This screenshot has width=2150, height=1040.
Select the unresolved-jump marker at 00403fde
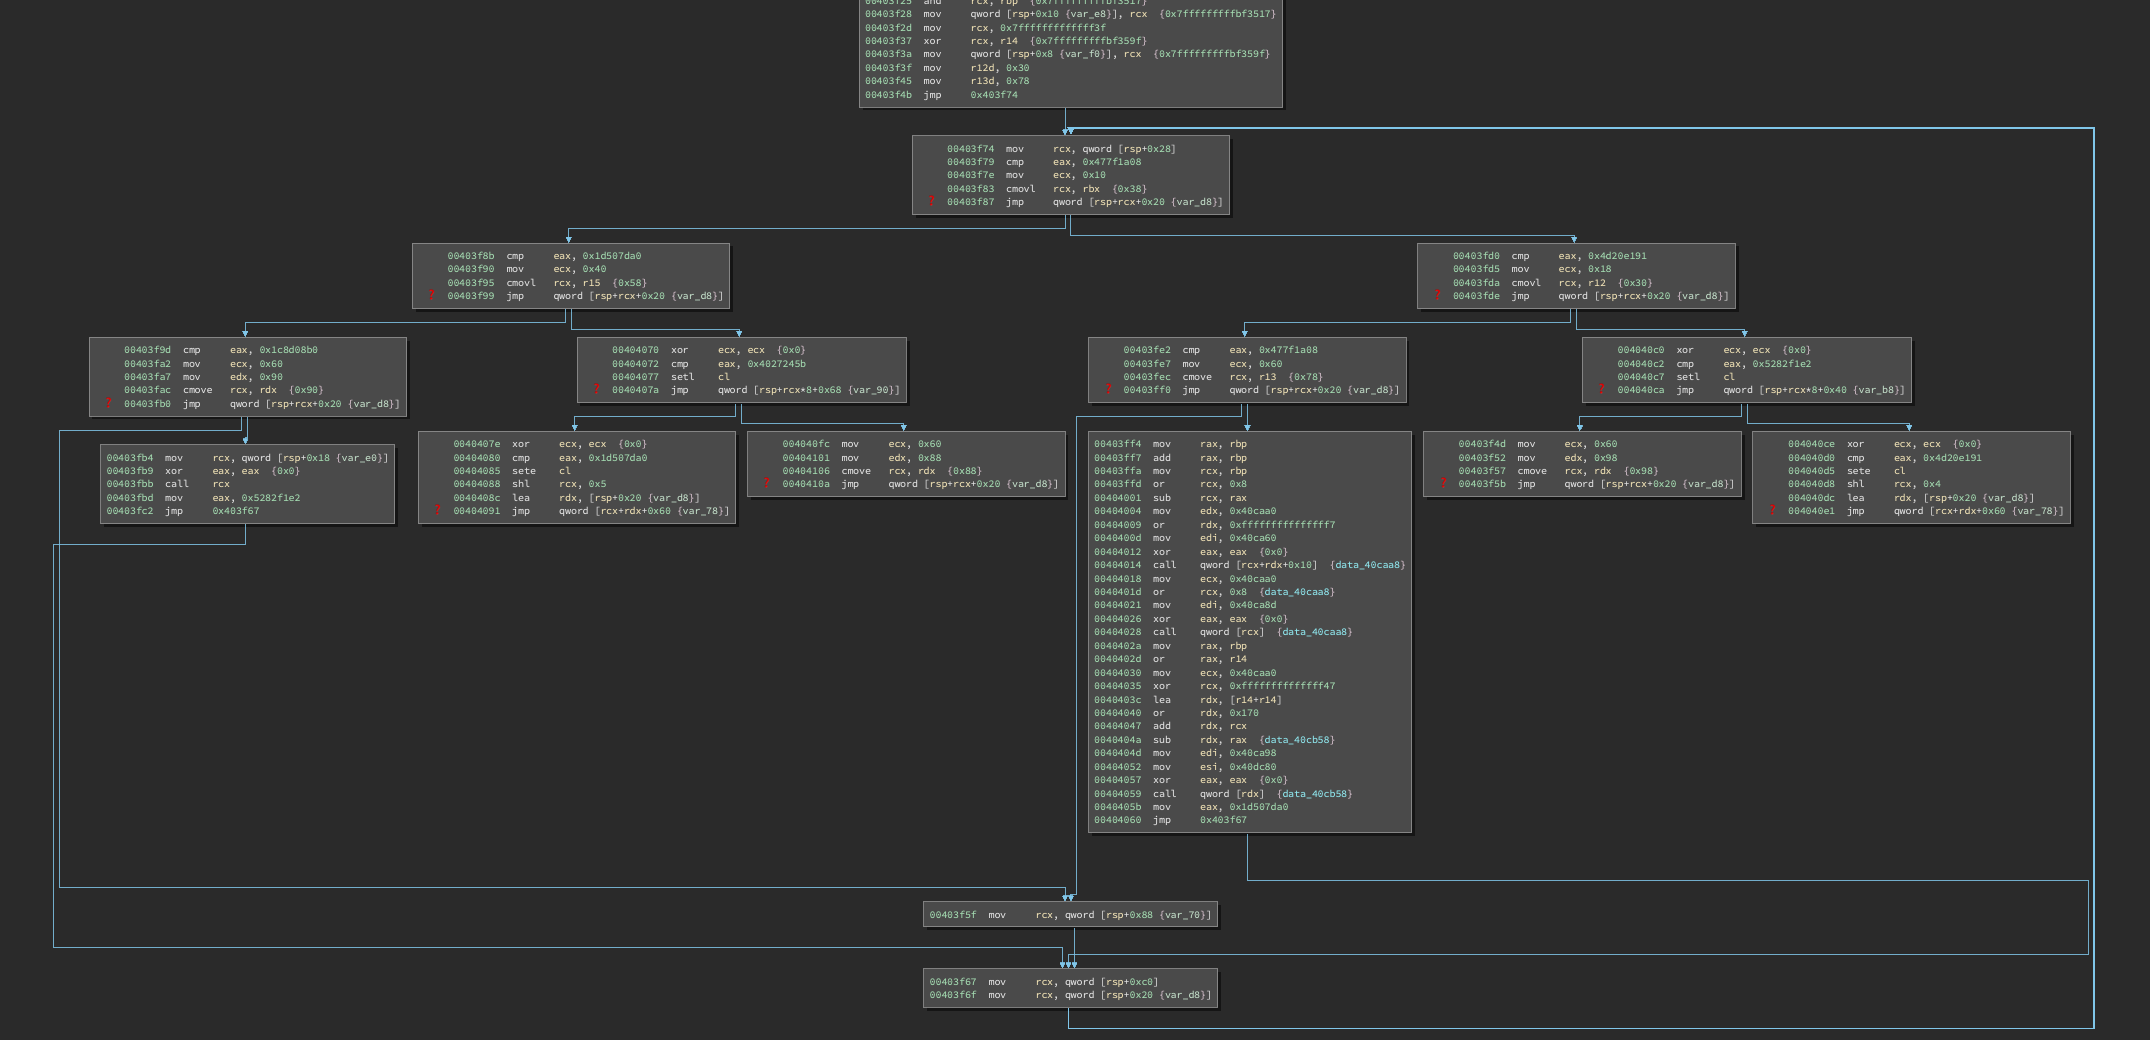(x=1437, y=296)
